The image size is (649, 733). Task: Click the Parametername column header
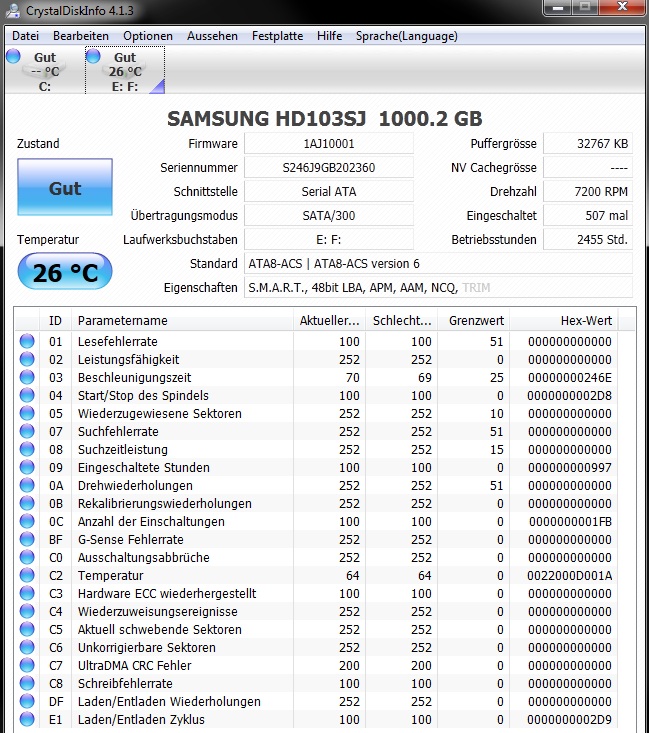(x=182, y=320)
